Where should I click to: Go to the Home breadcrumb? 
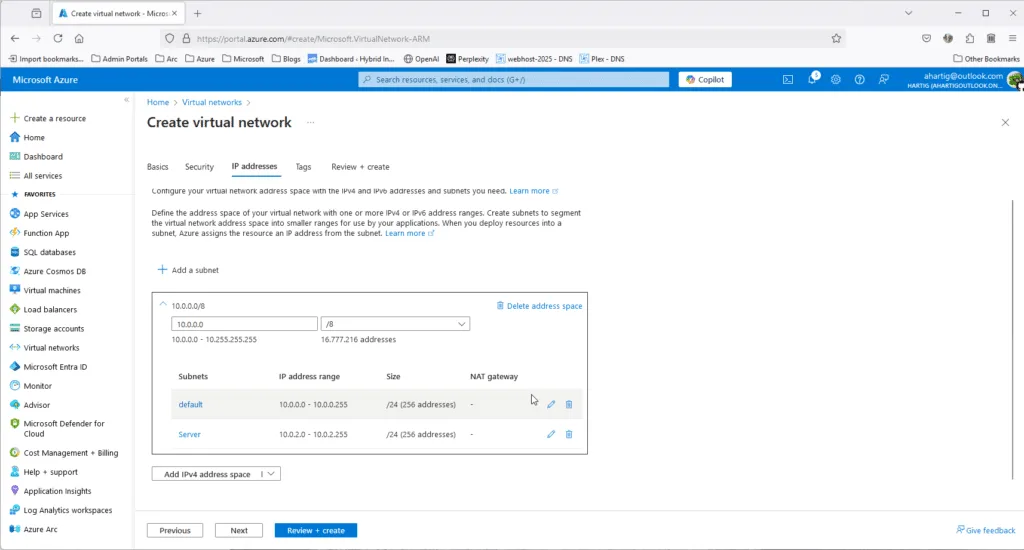[157, 103]
